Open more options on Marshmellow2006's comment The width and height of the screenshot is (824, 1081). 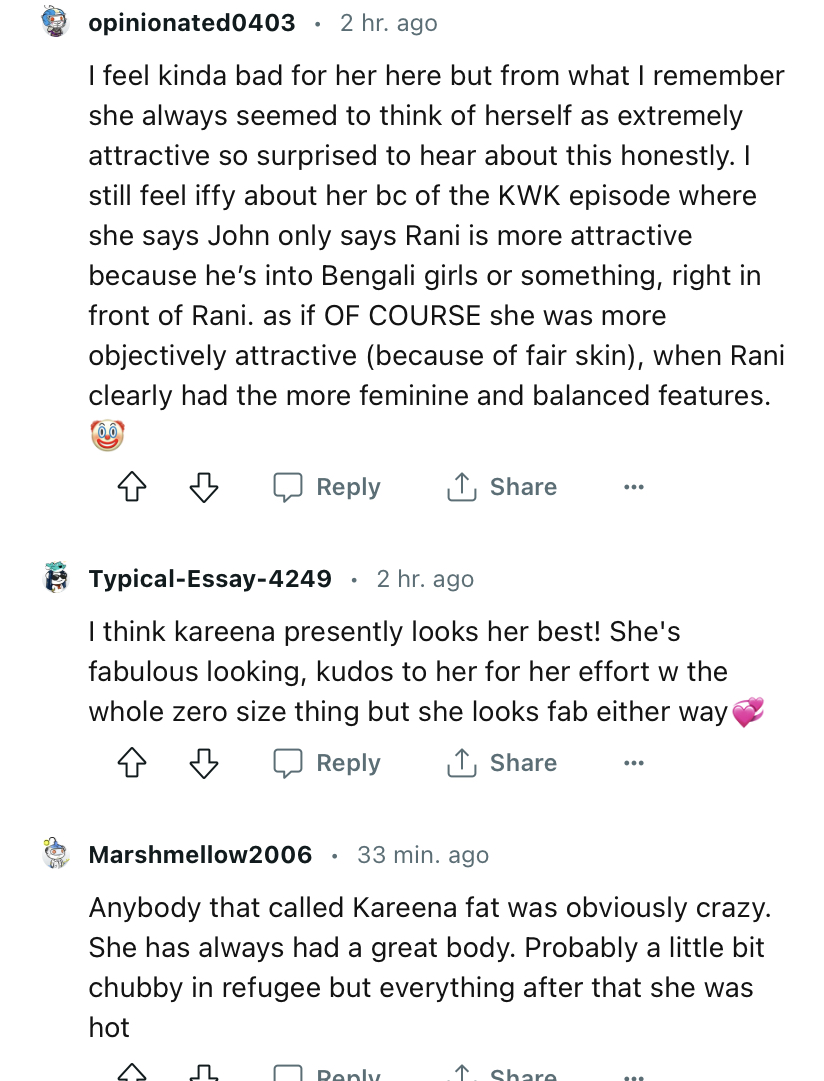click(633, 1075)
